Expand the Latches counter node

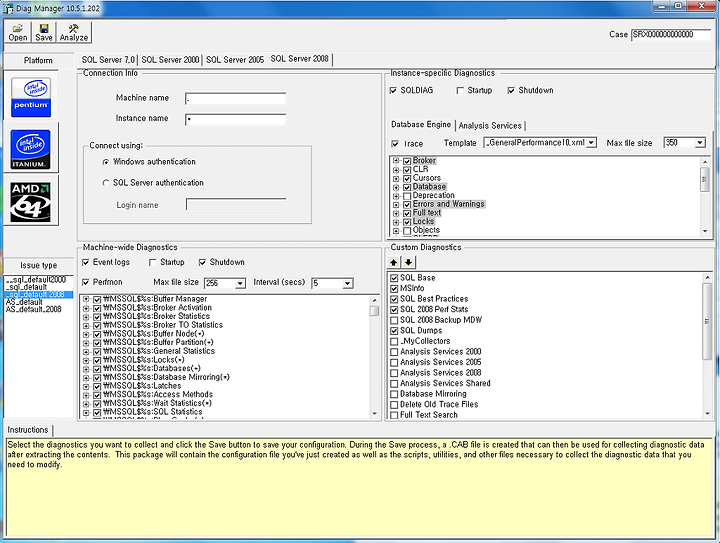pos(86,386)
